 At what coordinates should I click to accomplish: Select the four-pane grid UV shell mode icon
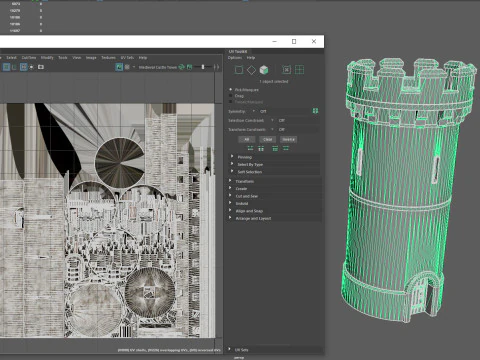(x=299, y=70)
